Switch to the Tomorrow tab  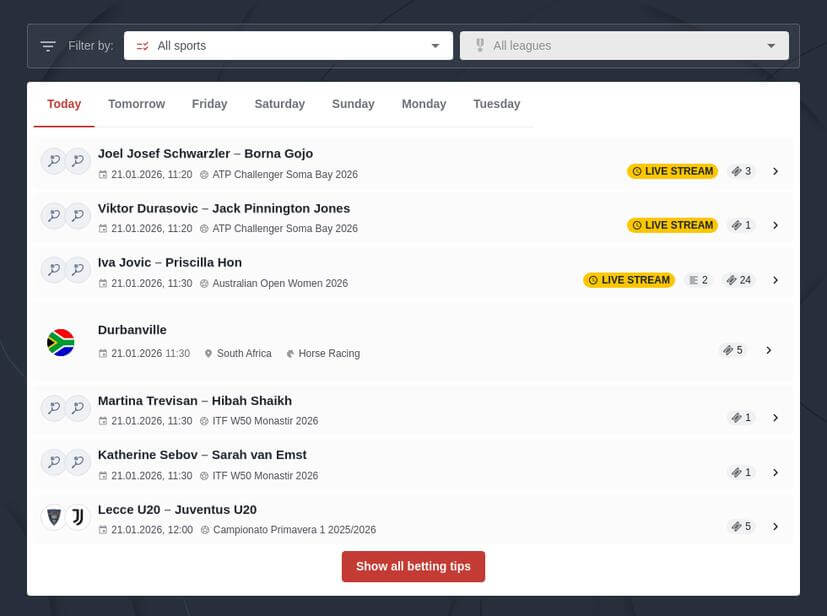[136, 104]
